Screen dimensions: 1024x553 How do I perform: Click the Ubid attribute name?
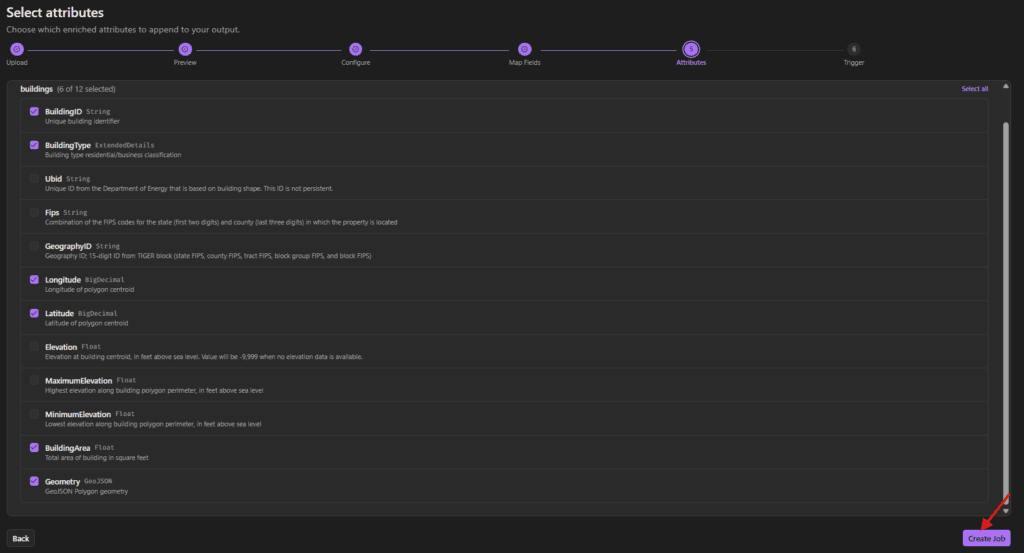[x=54, y=178]
